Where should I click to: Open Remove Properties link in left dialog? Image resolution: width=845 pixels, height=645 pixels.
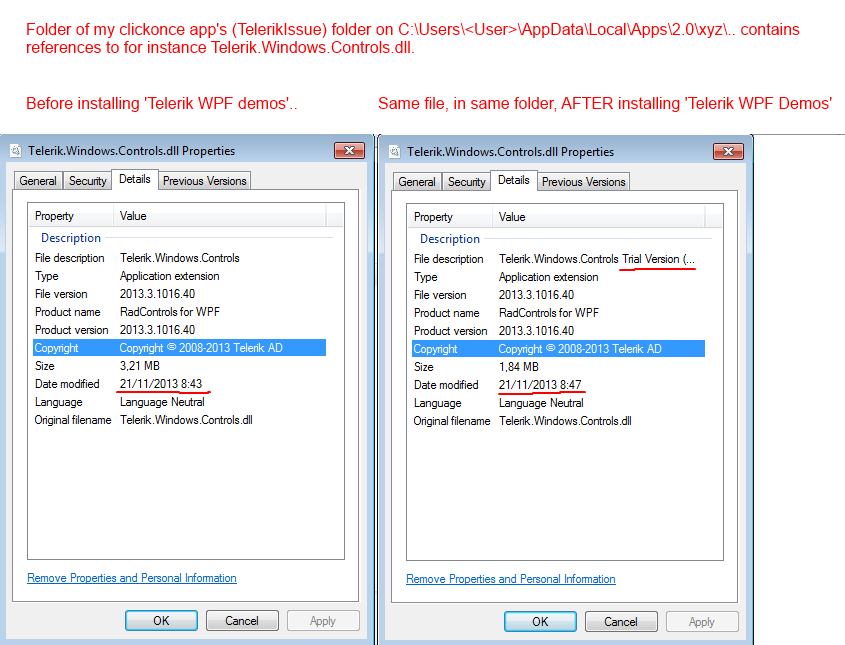pyautogui.click(x=132, y=578)
